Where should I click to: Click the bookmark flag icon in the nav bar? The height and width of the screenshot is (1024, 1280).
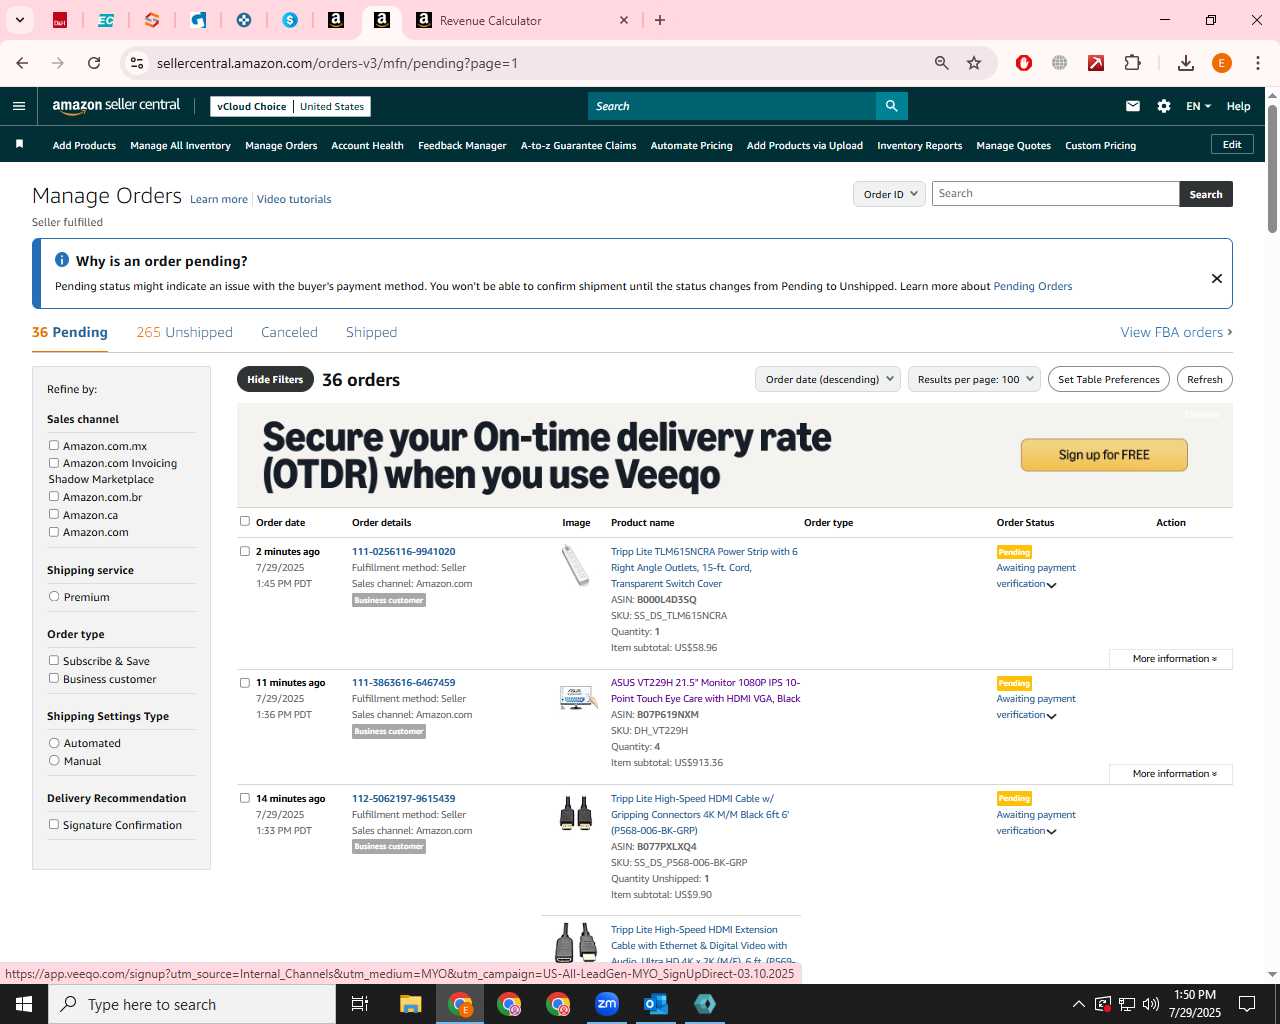19,145
